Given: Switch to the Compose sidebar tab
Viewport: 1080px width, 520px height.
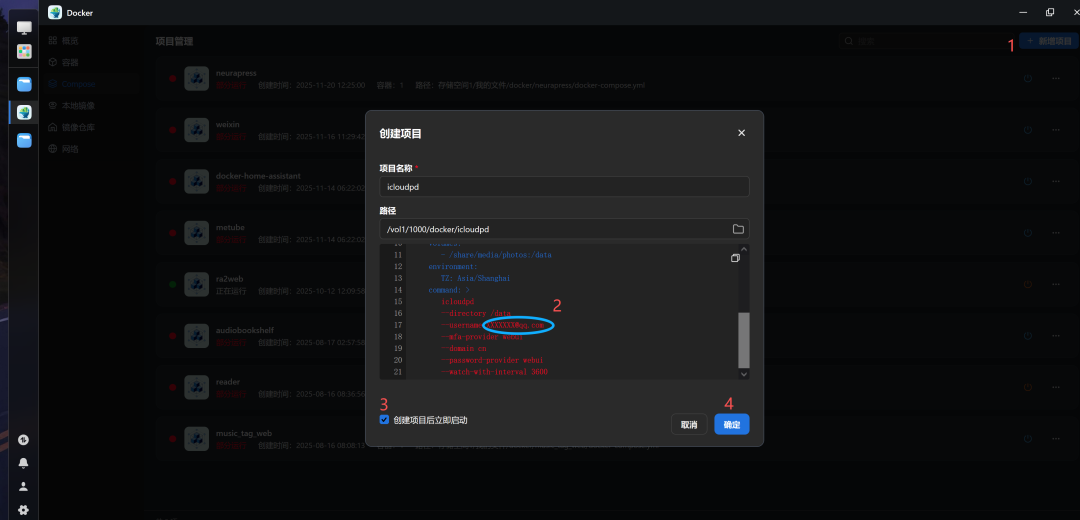Looking at the screenshot, I should (78, 84).
